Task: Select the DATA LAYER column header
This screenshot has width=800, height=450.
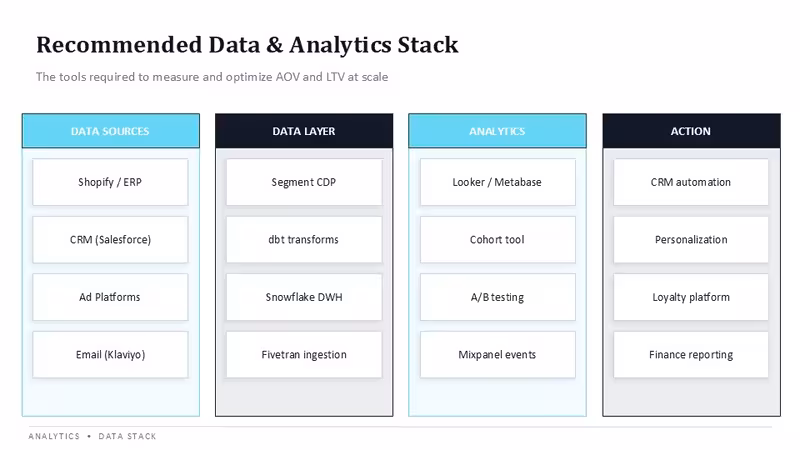Action: click(304, 131)
